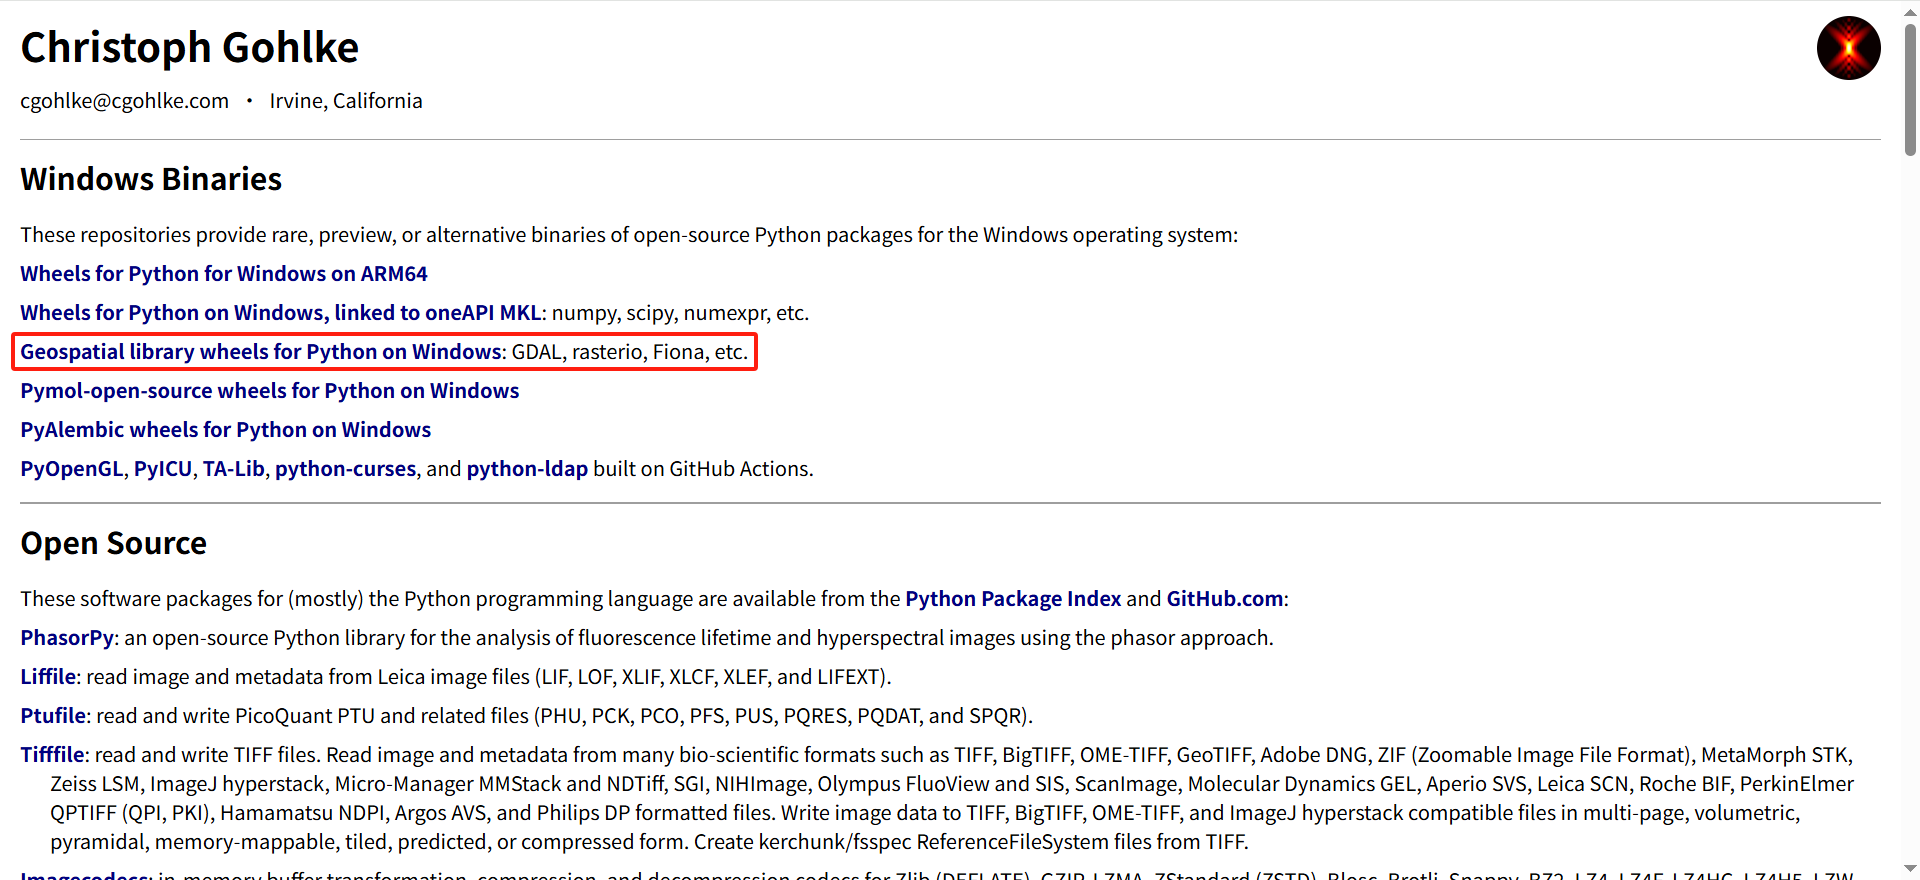Open the Liffile project link
Screen dimensions: 1920x880
(x=48, y=677)
